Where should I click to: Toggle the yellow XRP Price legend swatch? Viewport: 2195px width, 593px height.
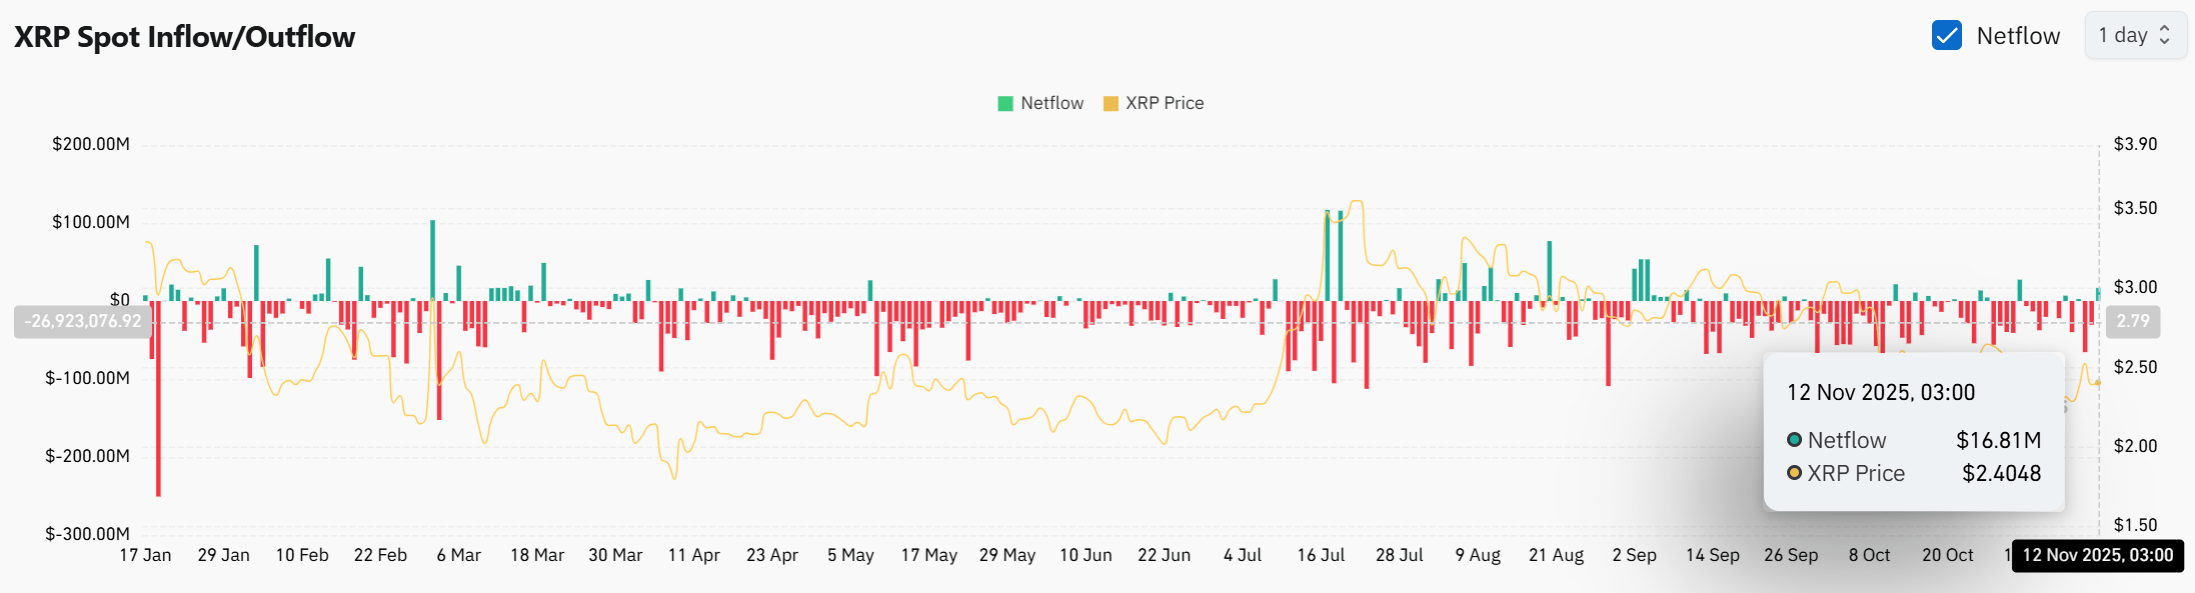tap(1110, 104)
